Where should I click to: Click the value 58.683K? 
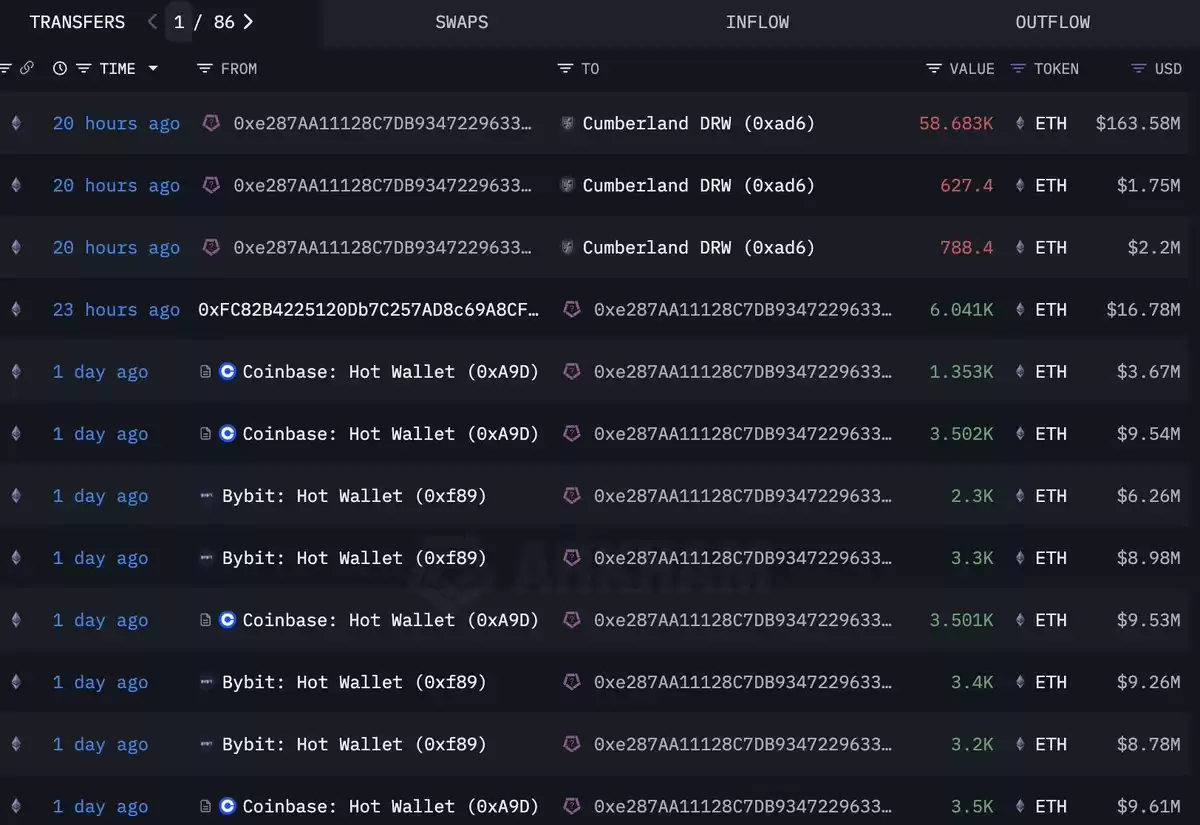tap(957, 123)
